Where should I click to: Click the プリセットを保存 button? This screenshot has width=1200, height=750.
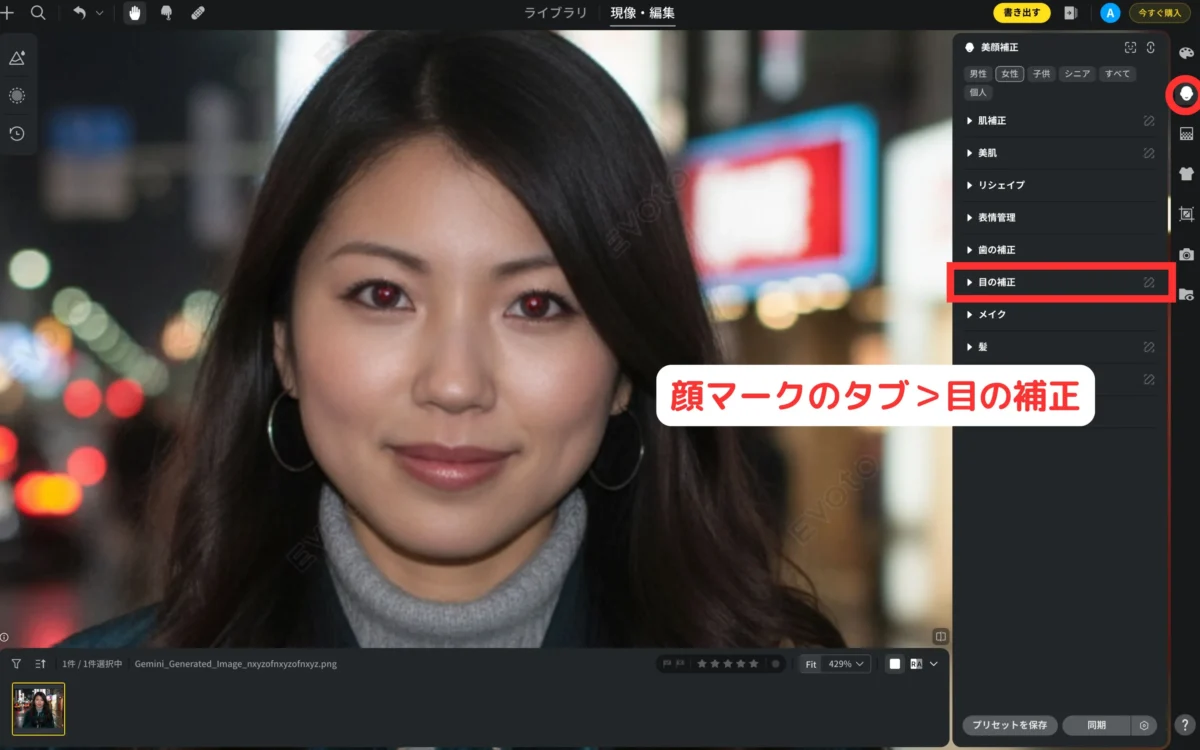[1009, 725]
